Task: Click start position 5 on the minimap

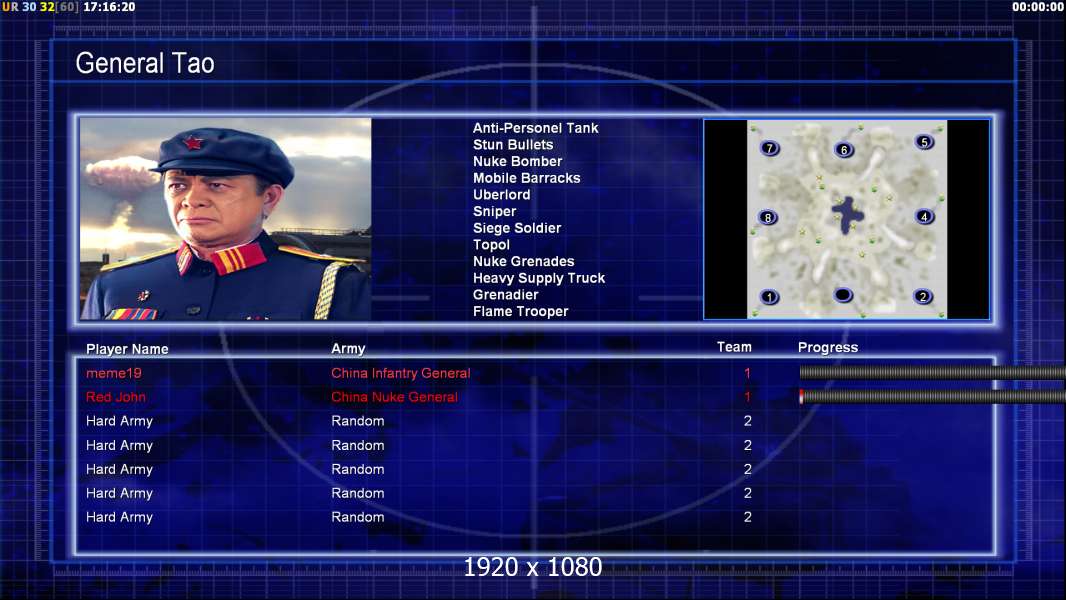Action: coord(924,142)
